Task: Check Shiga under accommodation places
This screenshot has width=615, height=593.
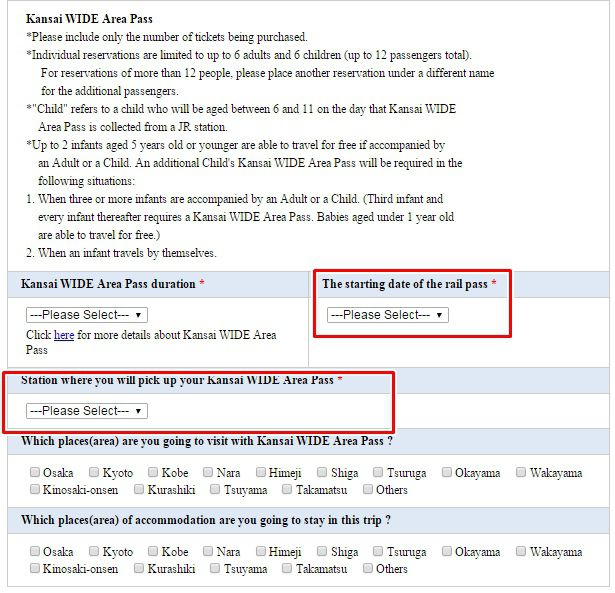Action: (322, 551)
